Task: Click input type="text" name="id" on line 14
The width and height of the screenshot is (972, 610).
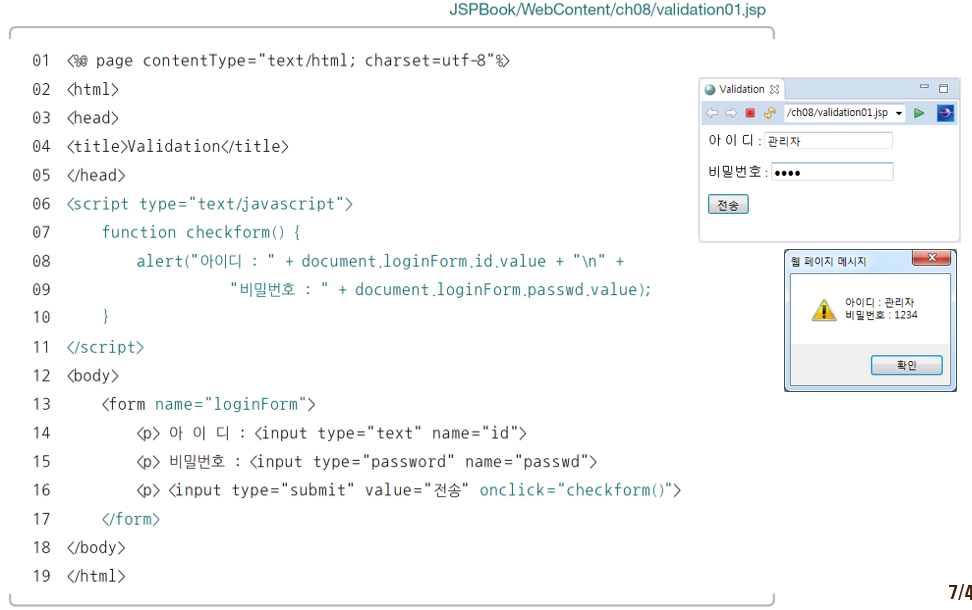Action: point(391,433)
